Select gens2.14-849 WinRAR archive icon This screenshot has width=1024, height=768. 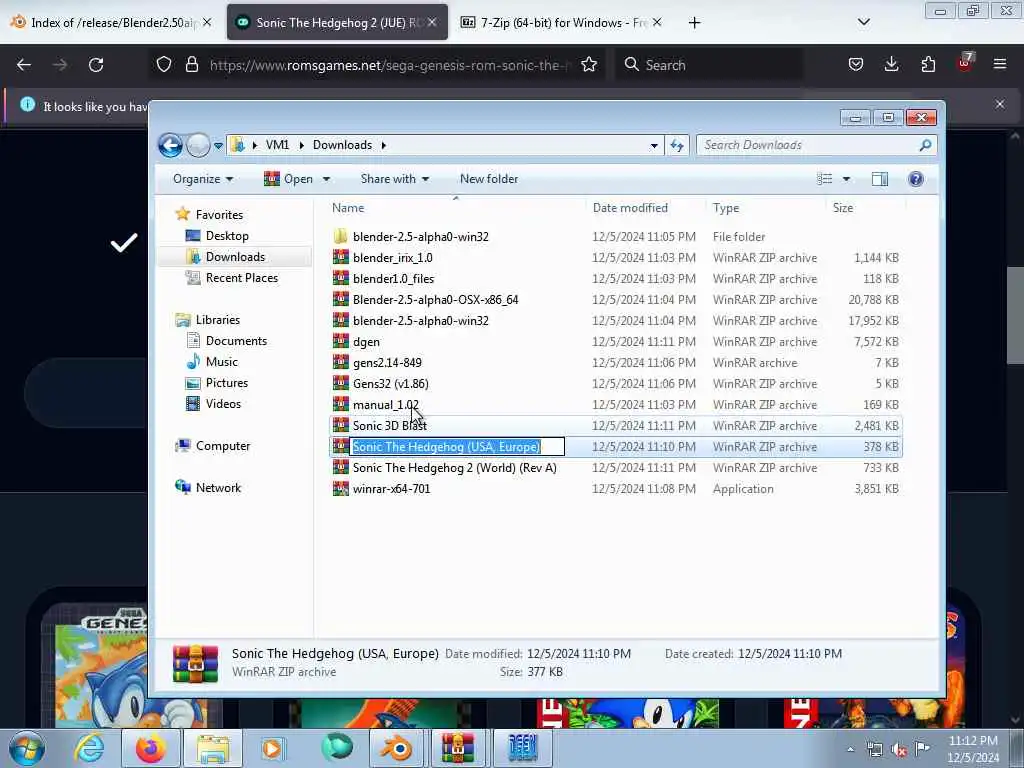click(340, 362)
